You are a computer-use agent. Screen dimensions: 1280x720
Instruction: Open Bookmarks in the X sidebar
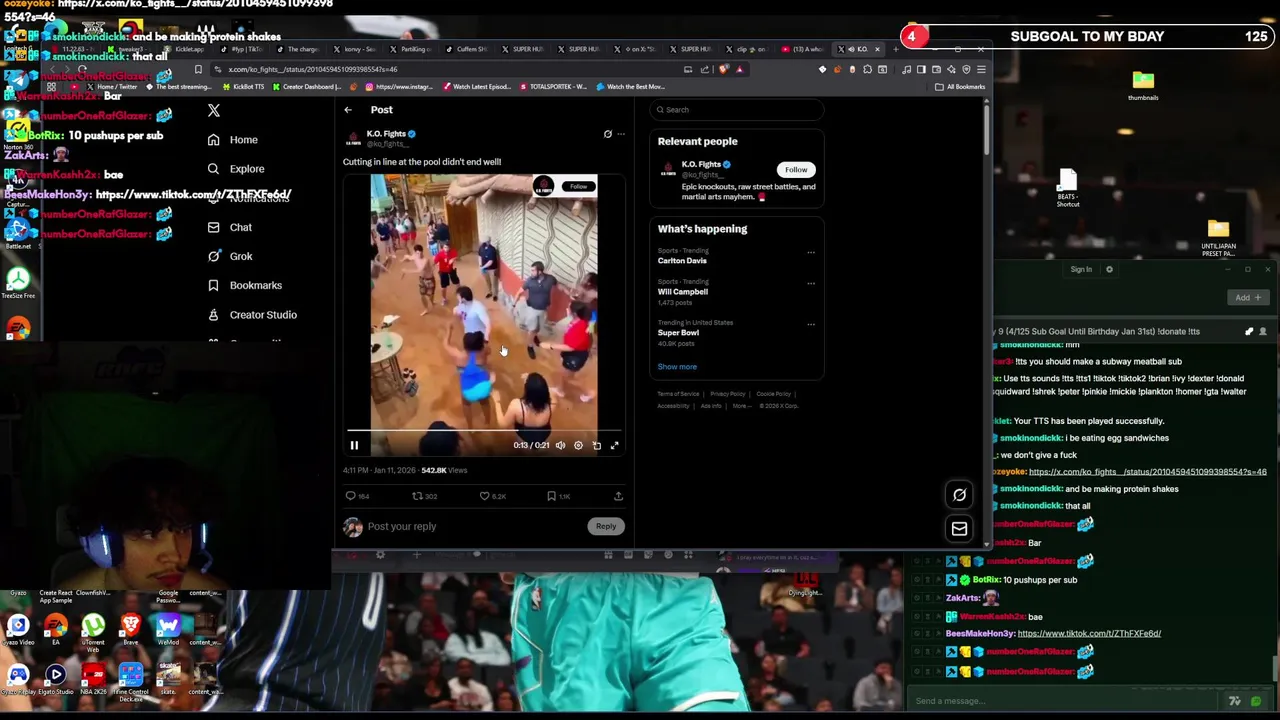point(245,285)
